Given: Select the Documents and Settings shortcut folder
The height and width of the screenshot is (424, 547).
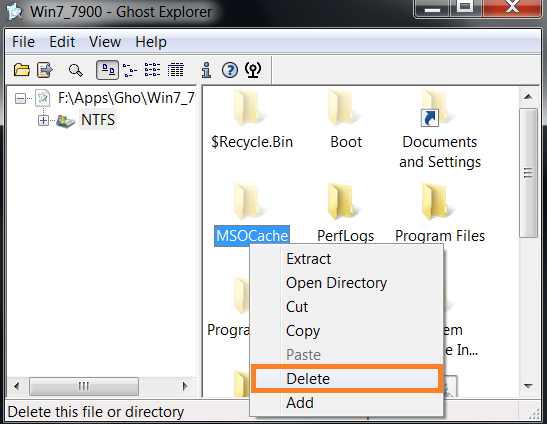Looking at the screenshot, I should [x=440, y=129].
